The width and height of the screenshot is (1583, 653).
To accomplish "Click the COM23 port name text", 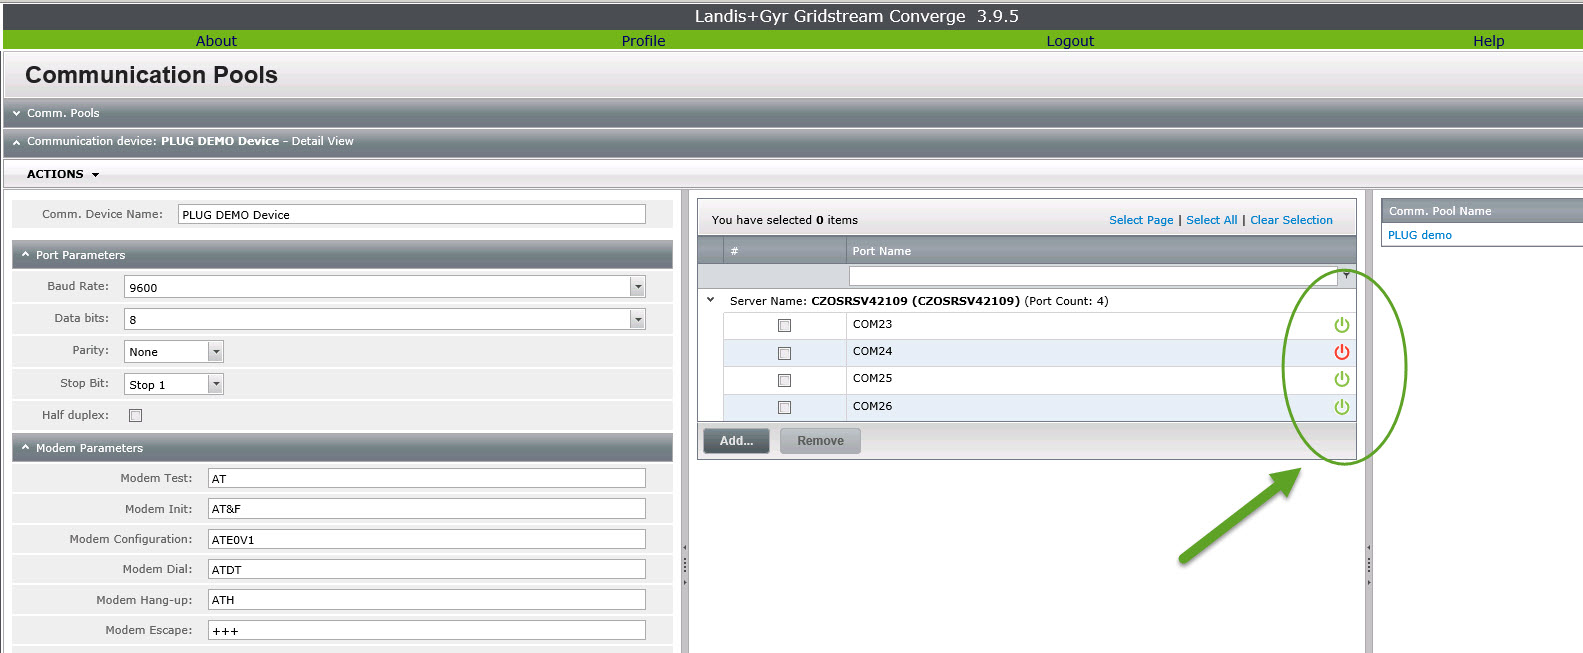I will coord(872,324).
